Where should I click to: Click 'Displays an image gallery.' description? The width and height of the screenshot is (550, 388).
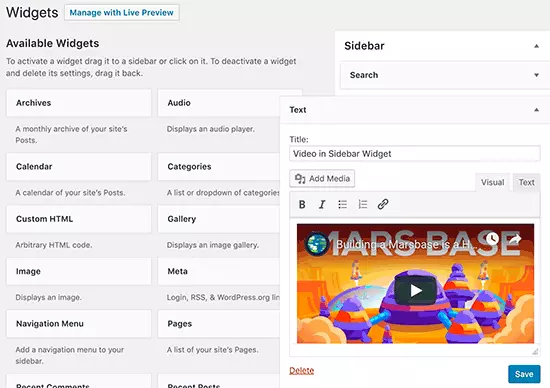tap(213, 245)
